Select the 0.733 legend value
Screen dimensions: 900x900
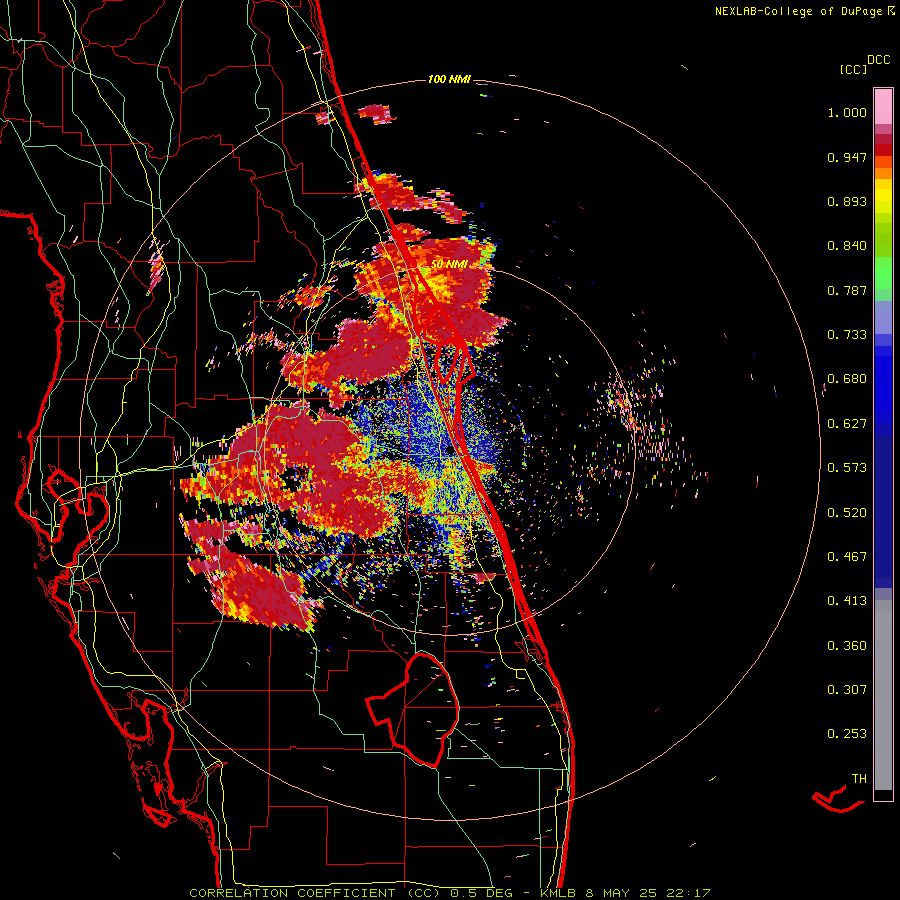tap(847, 335)
